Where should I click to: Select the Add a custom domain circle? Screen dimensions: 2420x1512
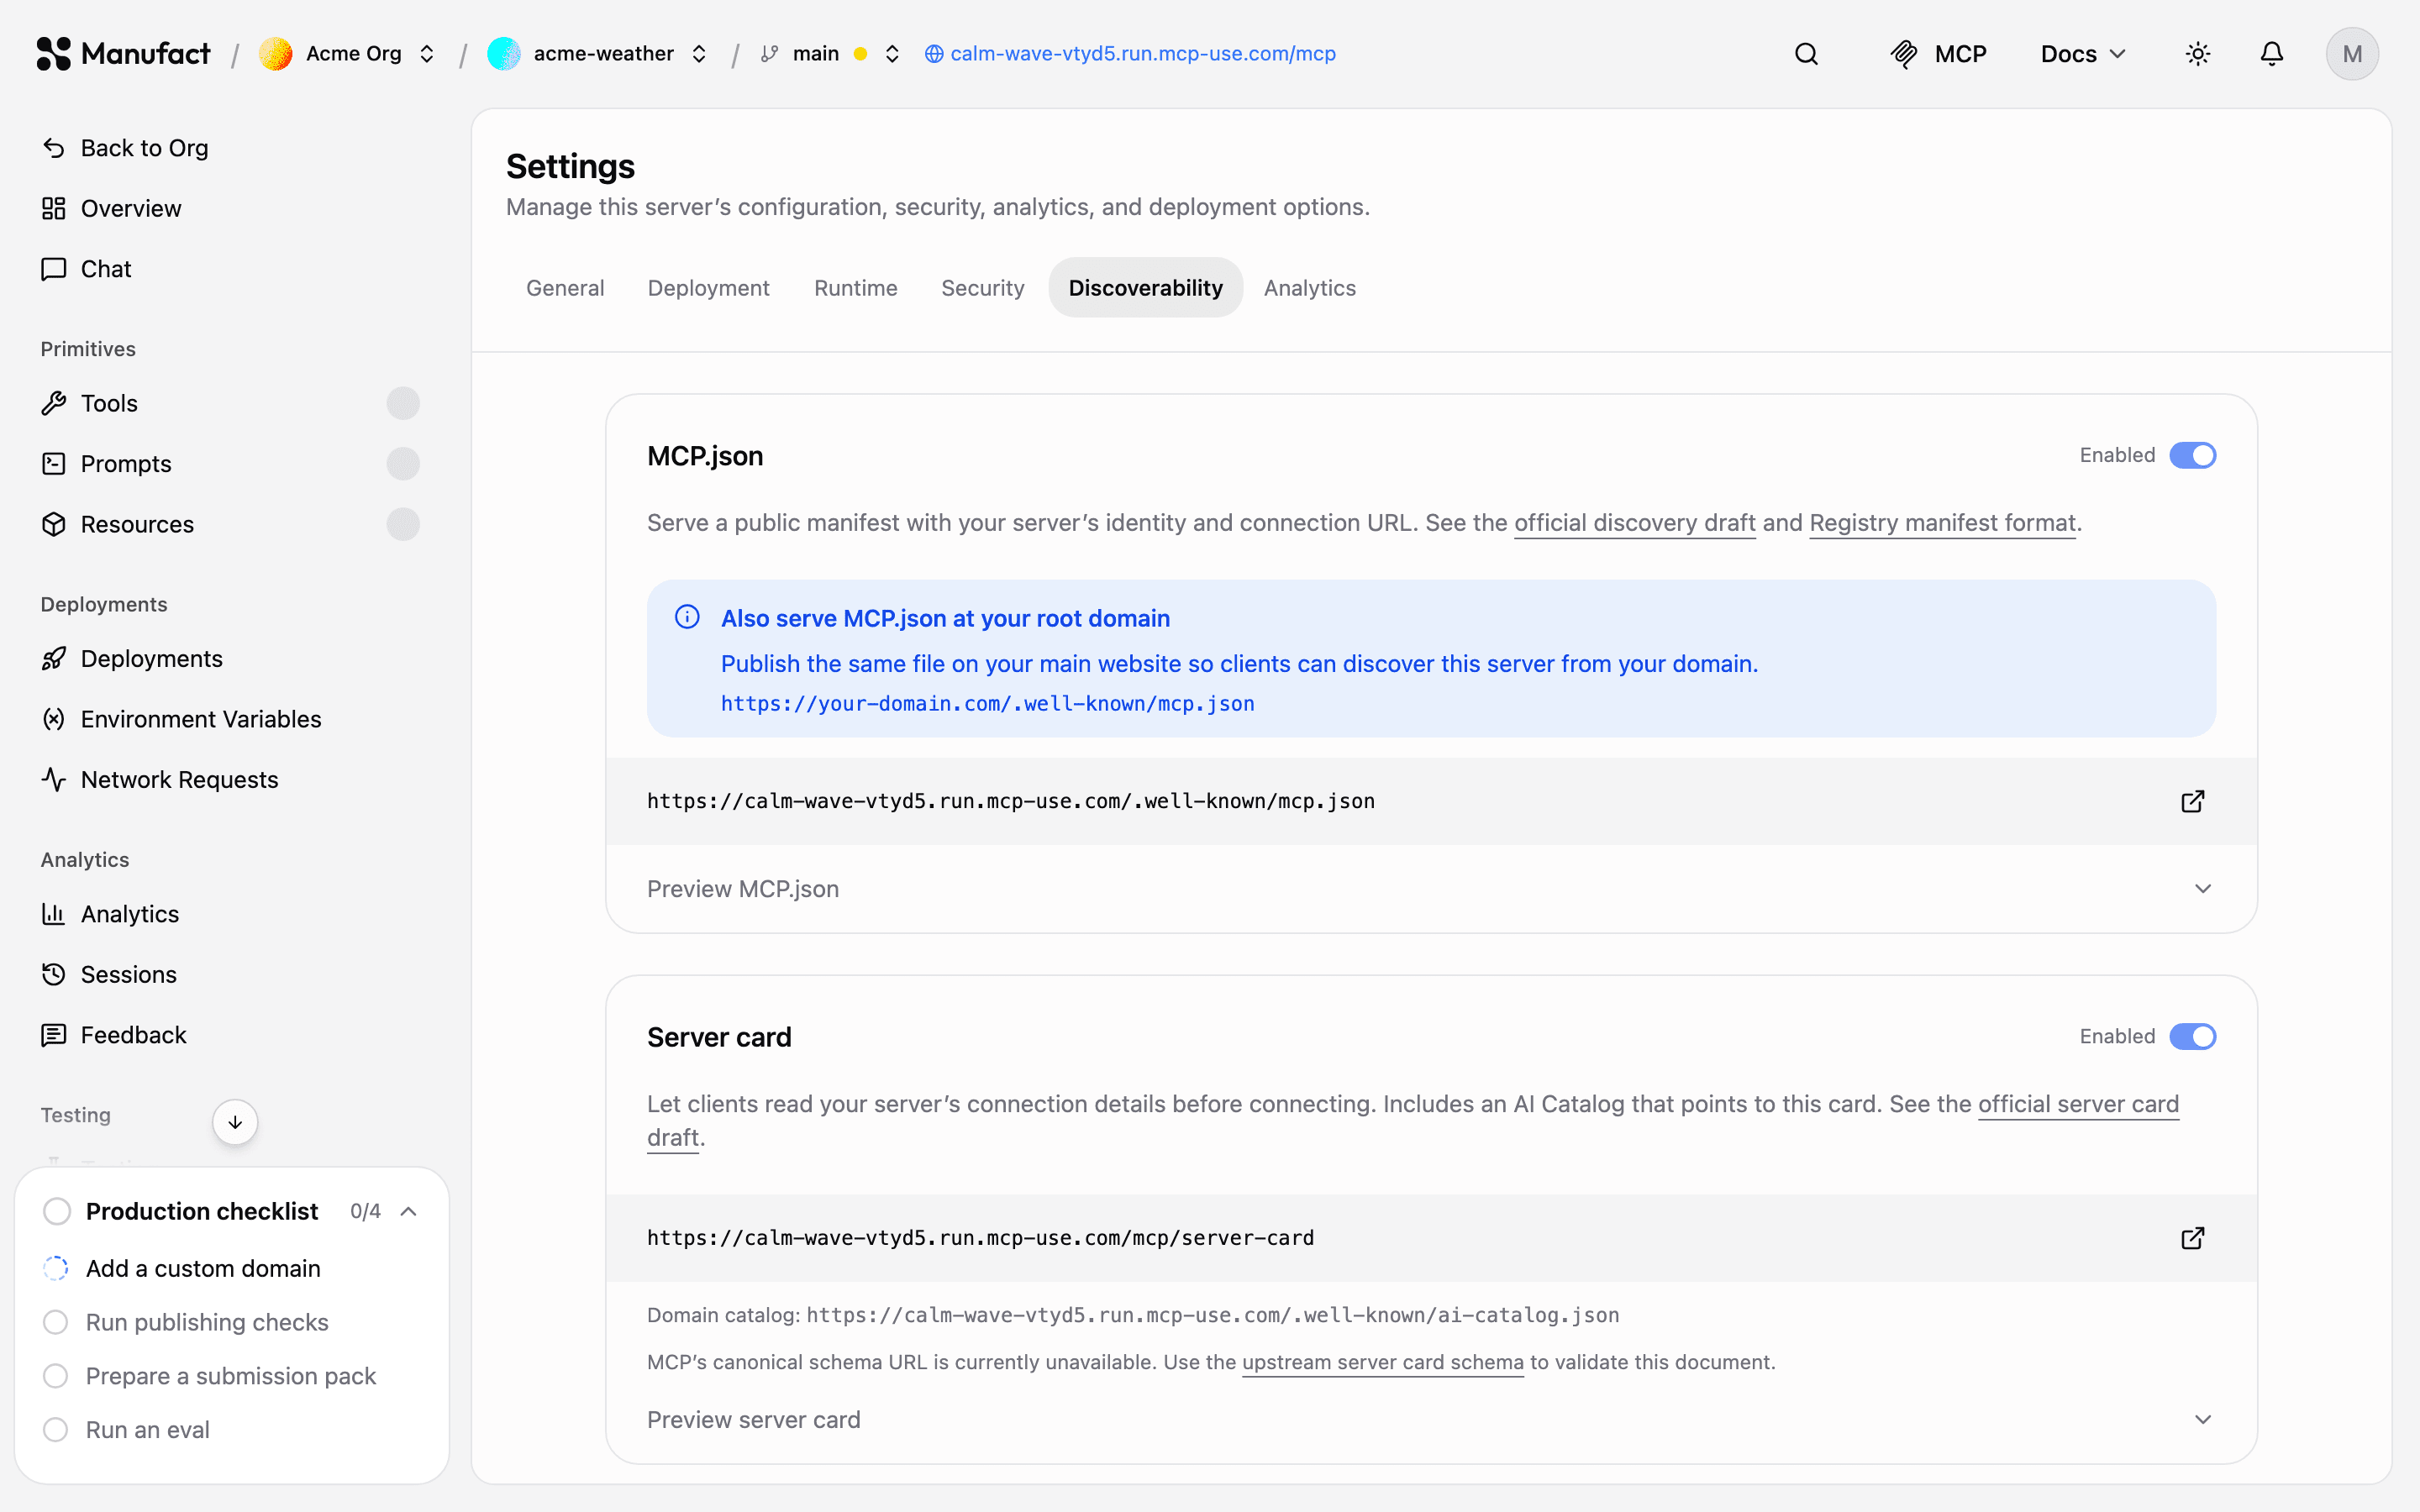[56, 1268]
